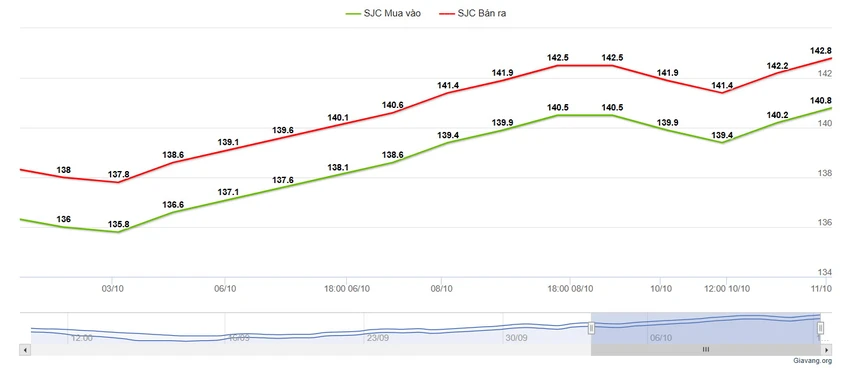The image size is (850, 368).
Task: Toggle the SJC Mua vào legend entry
Action: tap(382, 14)
